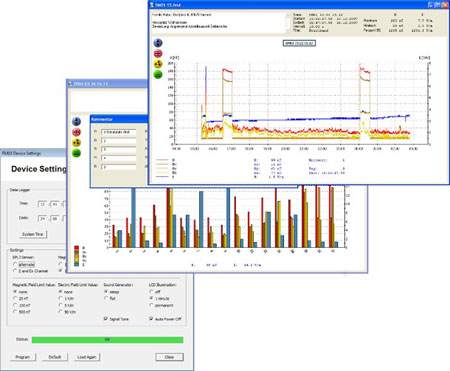Click the green round icon in line chart window
Screen dimensions: 450x371
tap(158, 74)
